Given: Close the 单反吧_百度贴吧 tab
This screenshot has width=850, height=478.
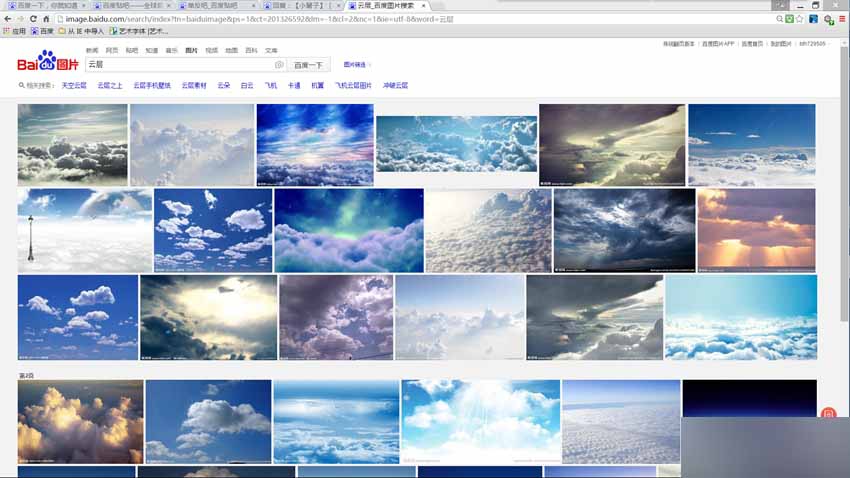Looking at the screenshot, I should click(x=254, y=5).
